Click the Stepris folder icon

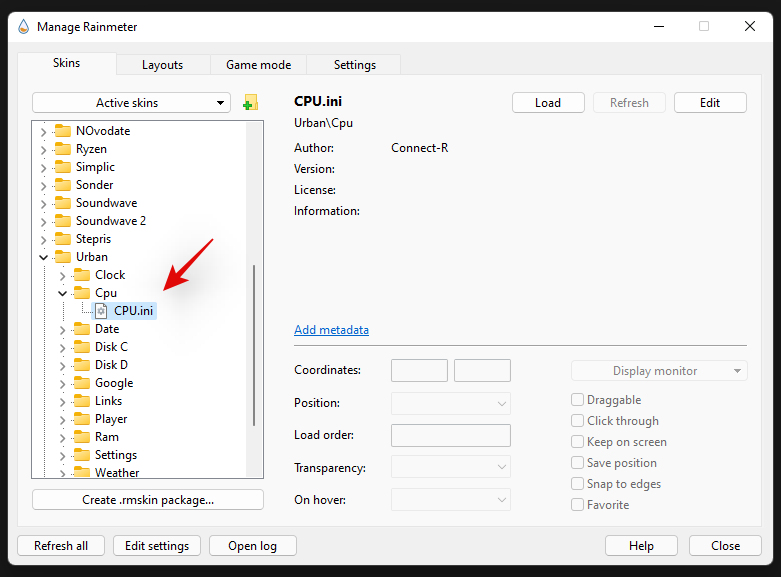63,239
